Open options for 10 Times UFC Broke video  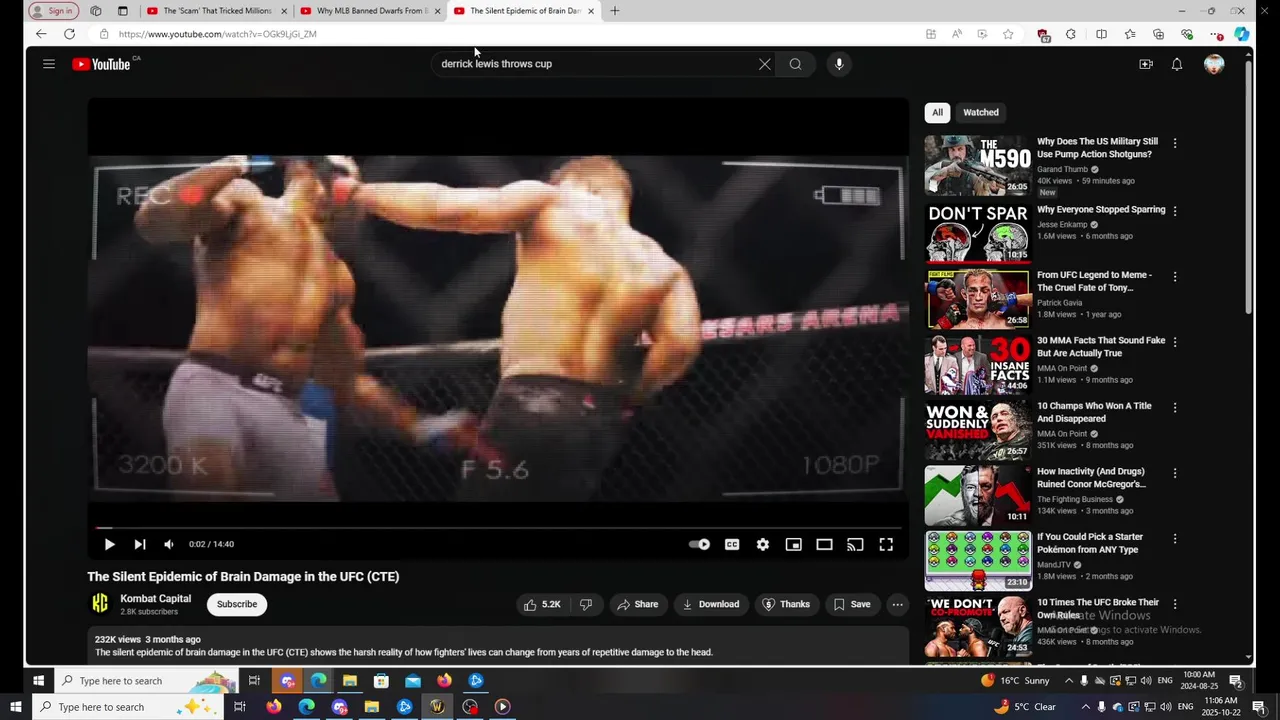pos(1175,604)
